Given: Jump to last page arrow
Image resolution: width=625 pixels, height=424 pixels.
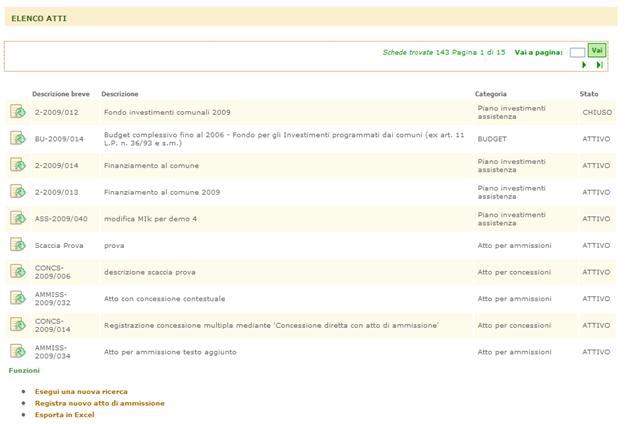Looking at the screenshot, I should click(x=599, y=65).
